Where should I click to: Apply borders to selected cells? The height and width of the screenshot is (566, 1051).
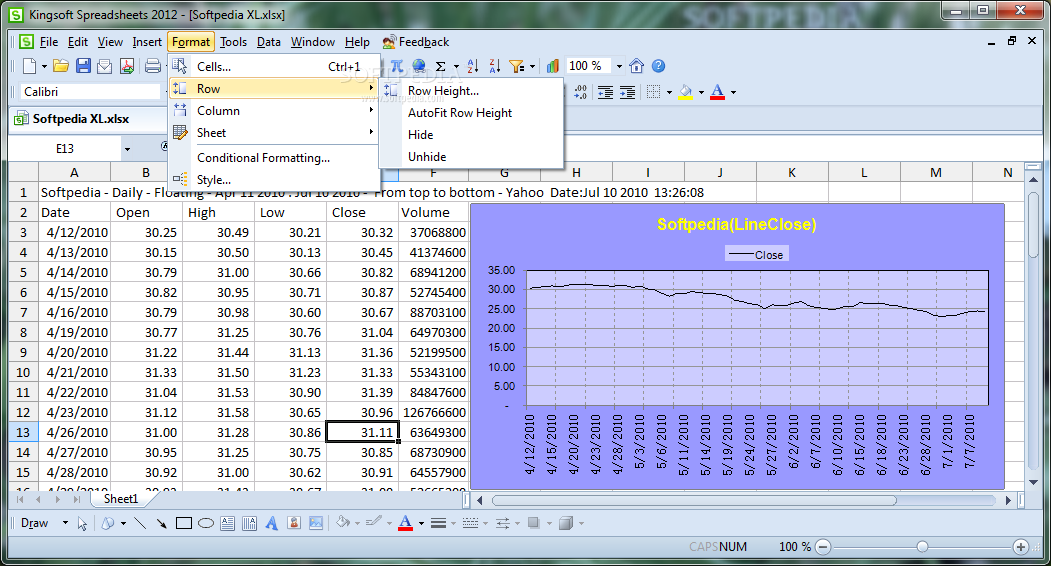point(654,92)
